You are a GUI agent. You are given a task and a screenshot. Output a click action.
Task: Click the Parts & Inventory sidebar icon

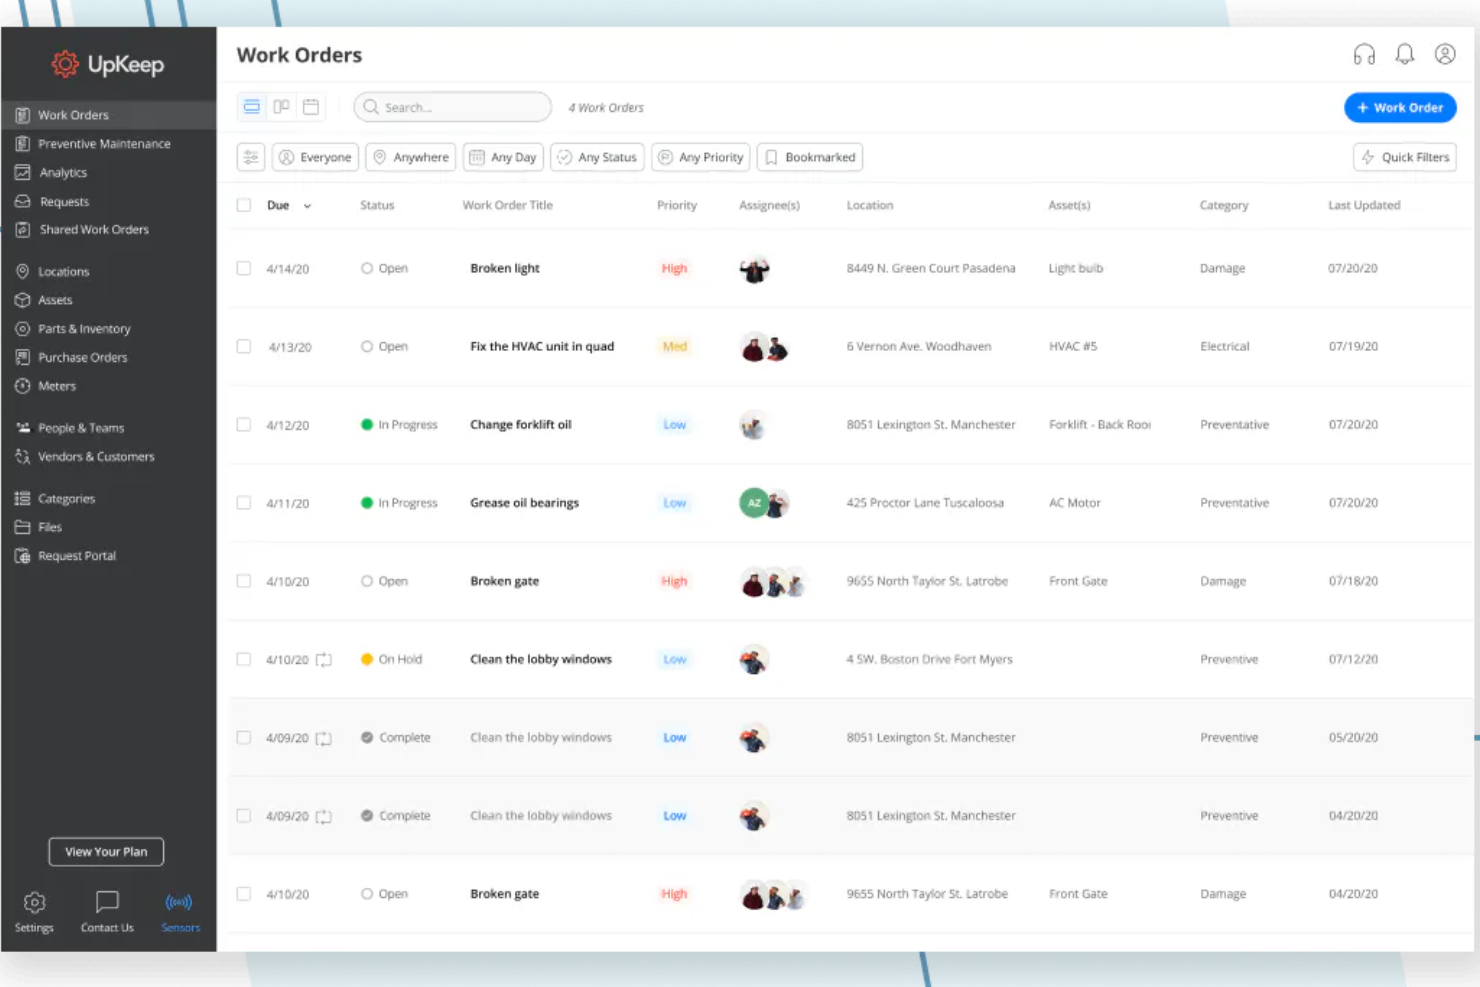[x=22, y=328]
